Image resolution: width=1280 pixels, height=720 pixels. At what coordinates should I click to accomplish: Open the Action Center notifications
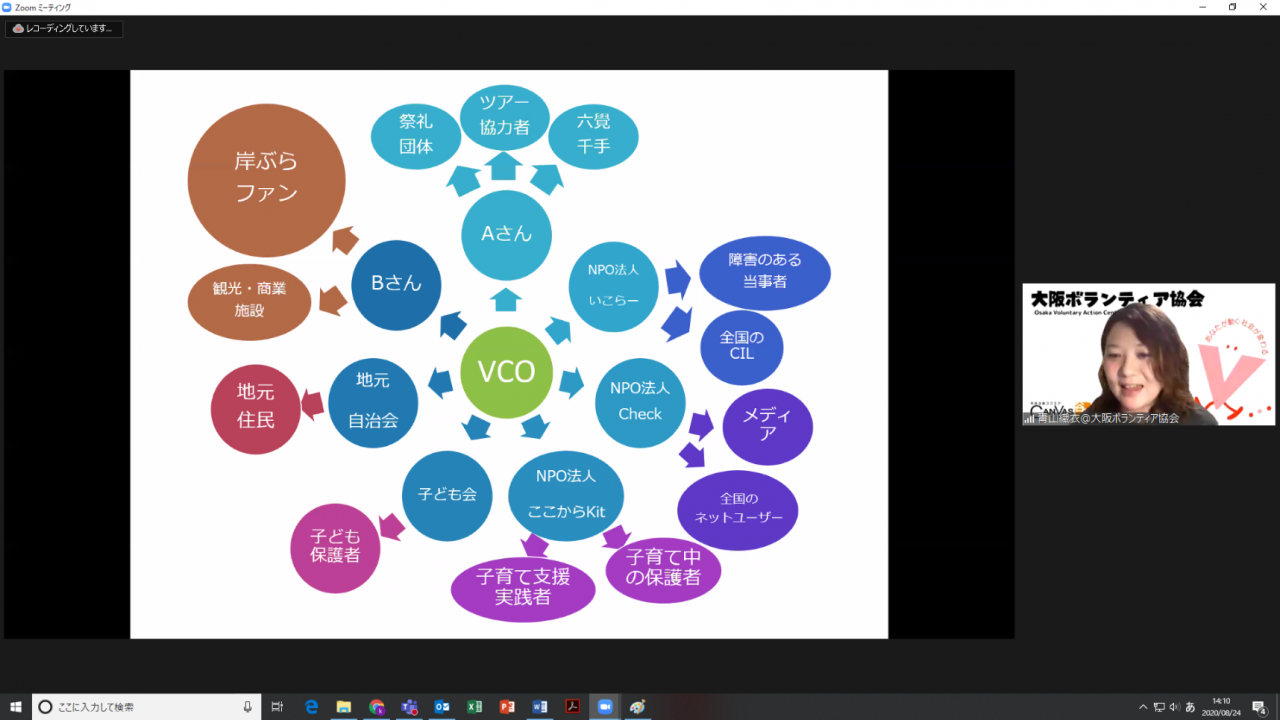pos(1259,707)
